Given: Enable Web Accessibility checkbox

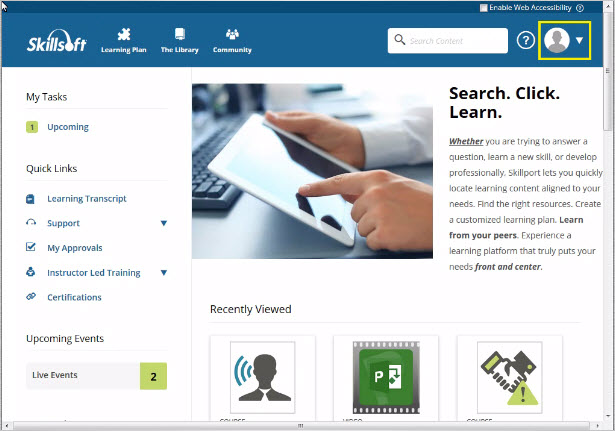Looking at the screenshot, I should point(484,7).
